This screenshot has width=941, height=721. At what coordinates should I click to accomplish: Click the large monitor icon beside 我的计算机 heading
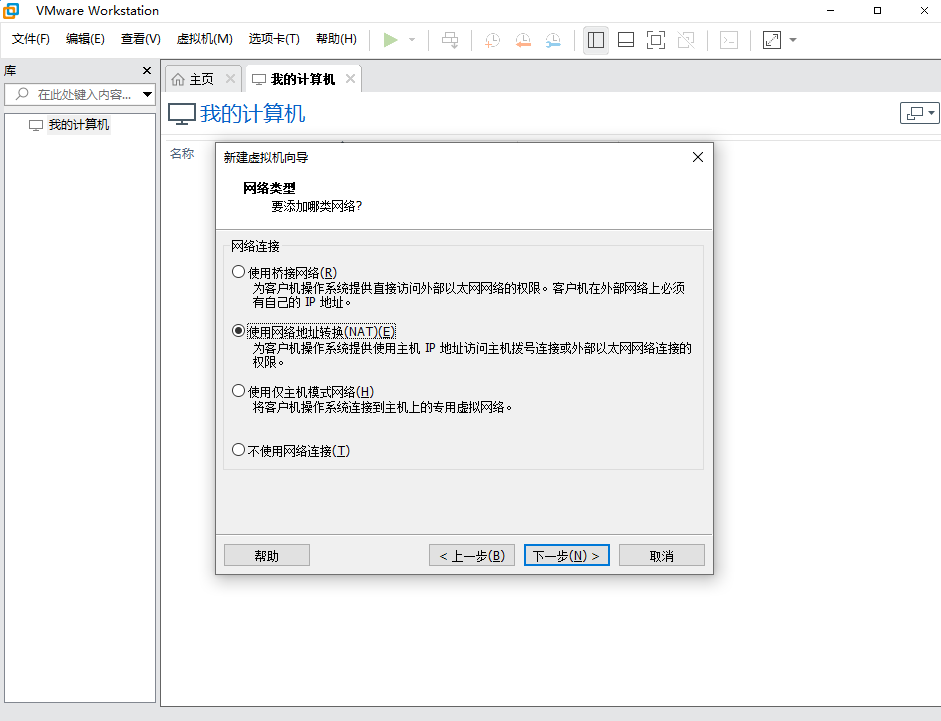click(x=181, y=113)
